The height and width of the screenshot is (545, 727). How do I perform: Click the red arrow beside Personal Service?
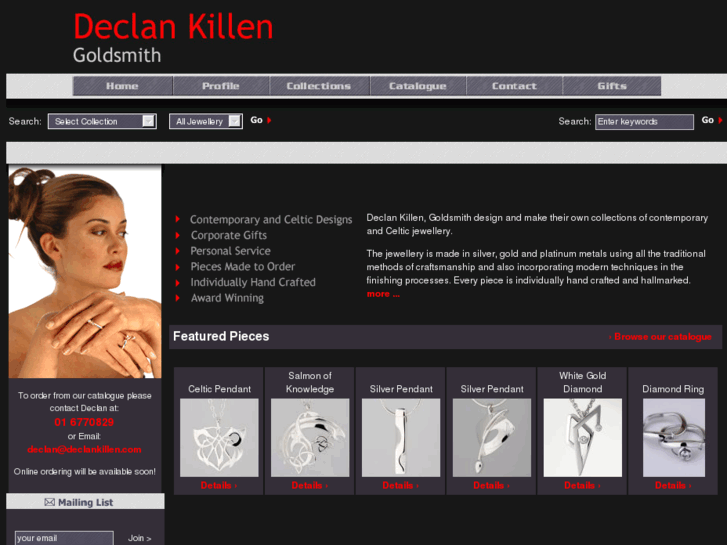[x=178, y=251]
